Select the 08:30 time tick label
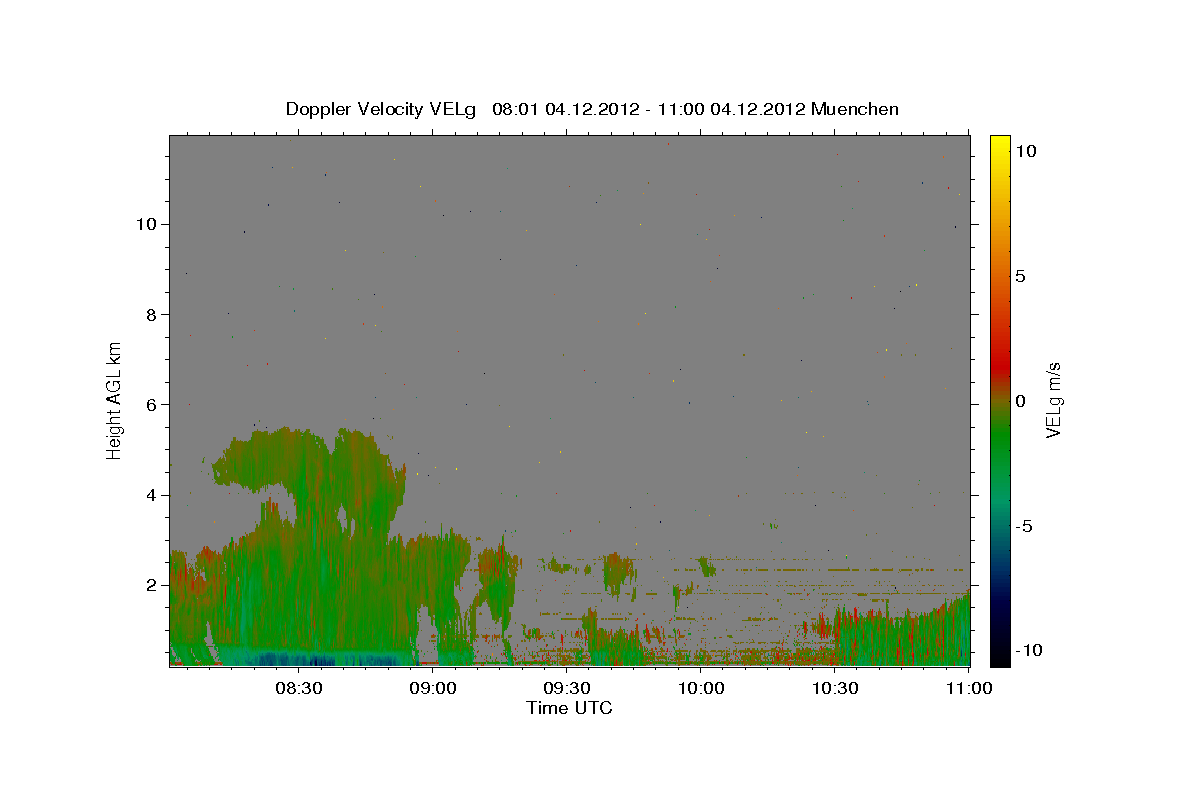1200x800 pixels. click(x=298, y=688)
